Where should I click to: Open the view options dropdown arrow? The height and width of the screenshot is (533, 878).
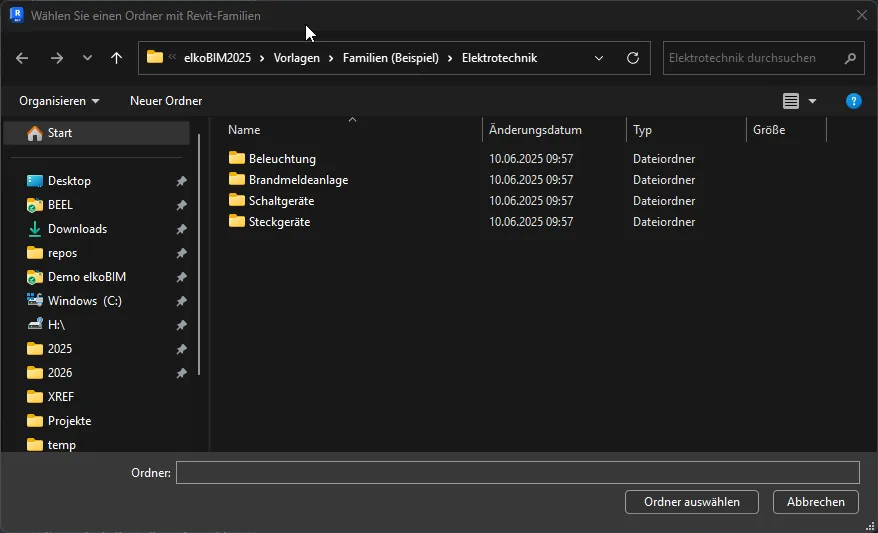coord(812,101)
